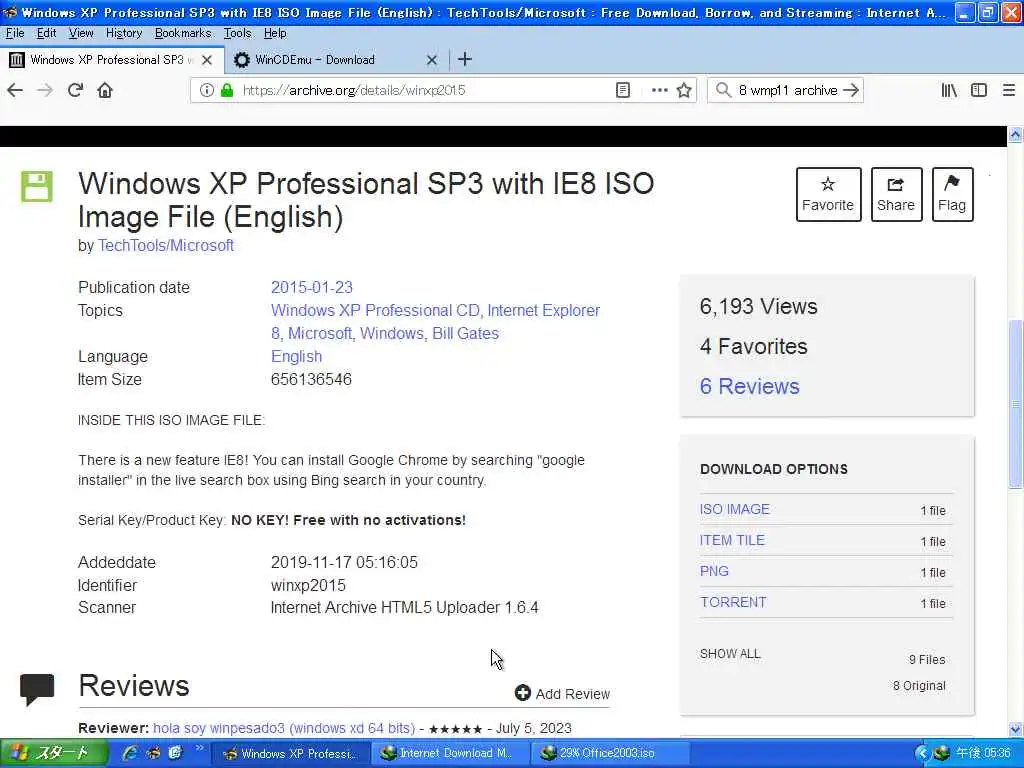Viewport: 1024px width, 768px height.
Task: Toggle reader view in address bar
Action: click(623, 90)
